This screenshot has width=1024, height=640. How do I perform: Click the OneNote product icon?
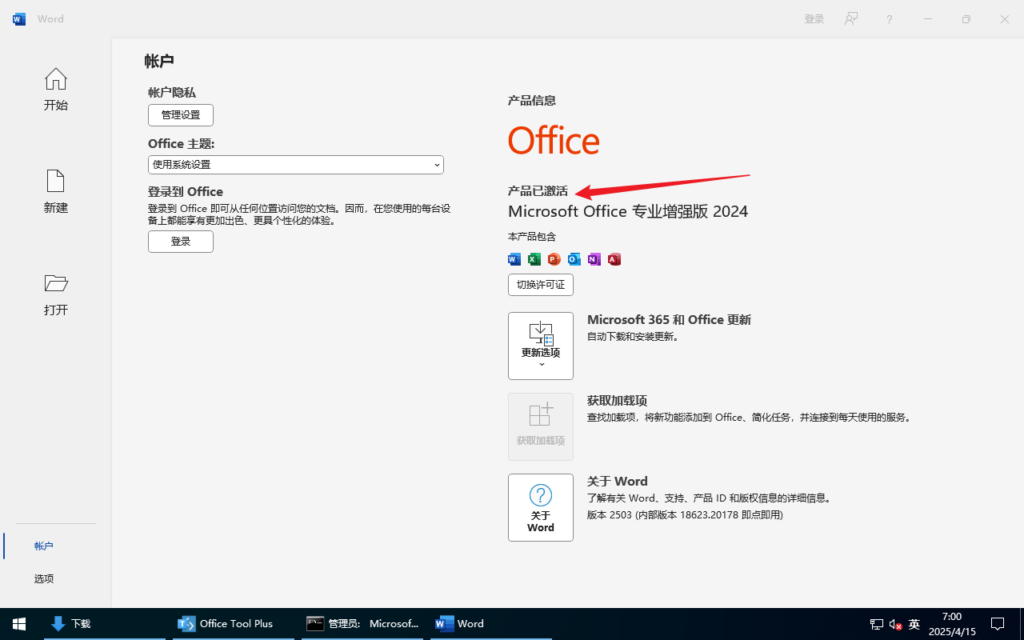[594, 259]
